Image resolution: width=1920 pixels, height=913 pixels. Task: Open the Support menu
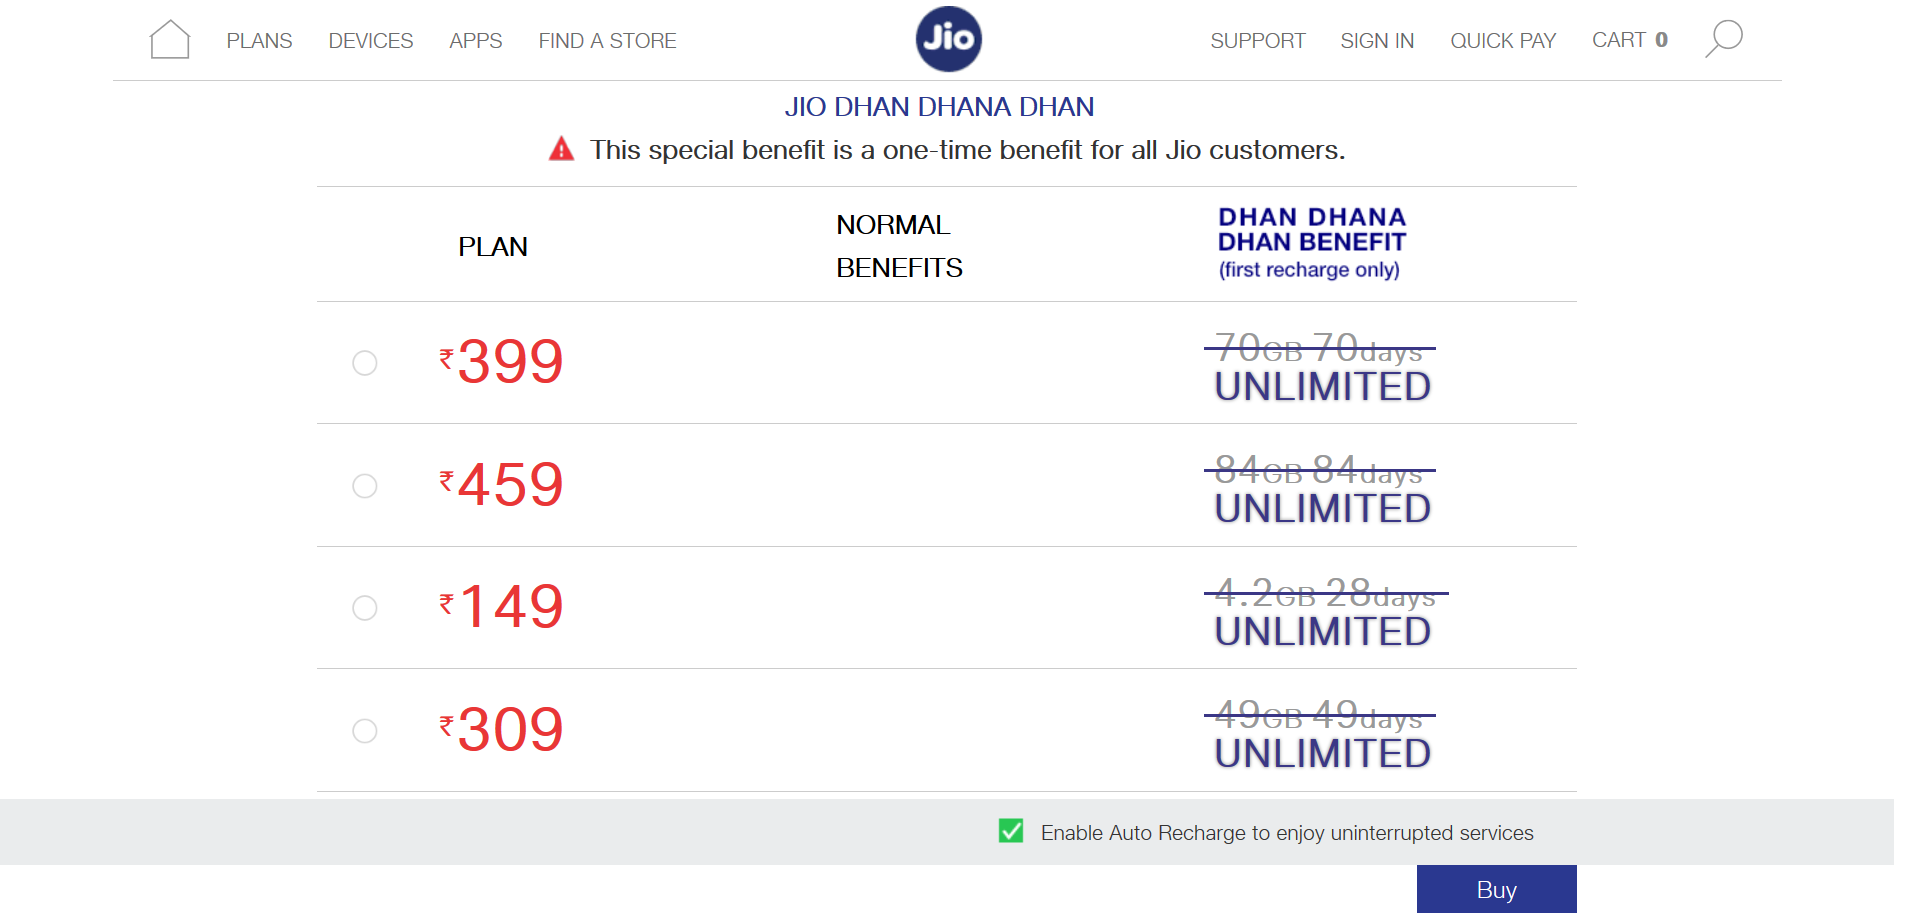click(1257, 41)
